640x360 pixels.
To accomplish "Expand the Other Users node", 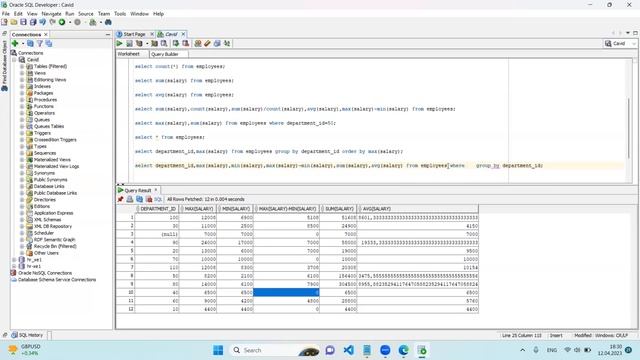I will [22, 253].
